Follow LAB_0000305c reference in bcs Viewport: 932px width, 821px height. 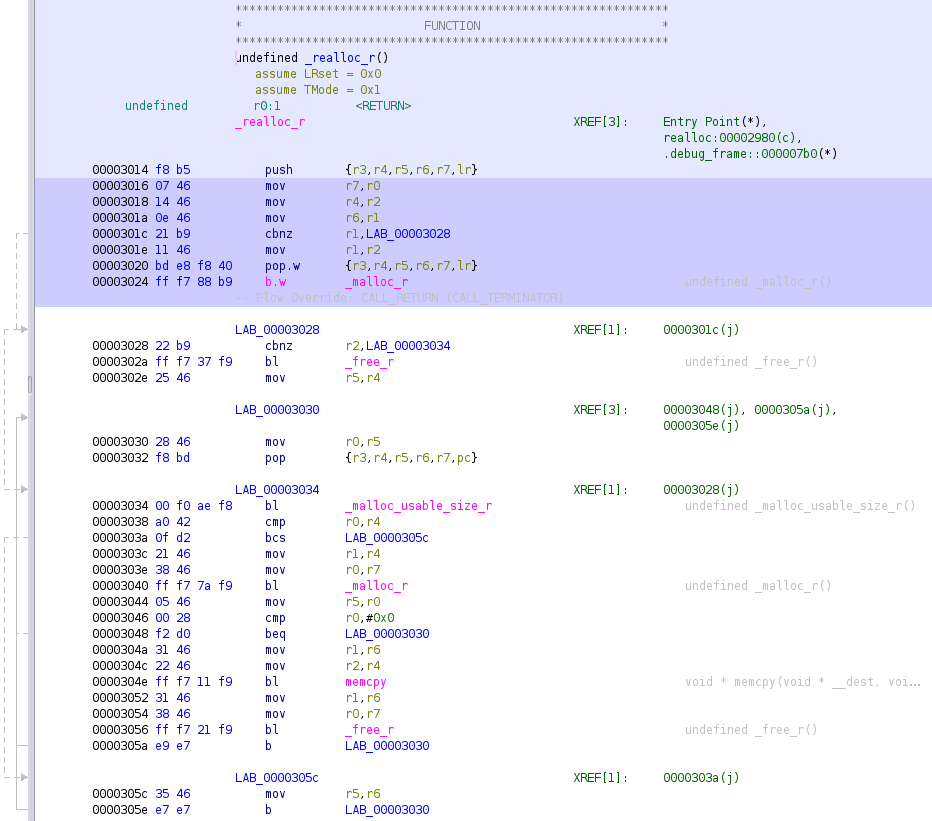pos(386,537)
